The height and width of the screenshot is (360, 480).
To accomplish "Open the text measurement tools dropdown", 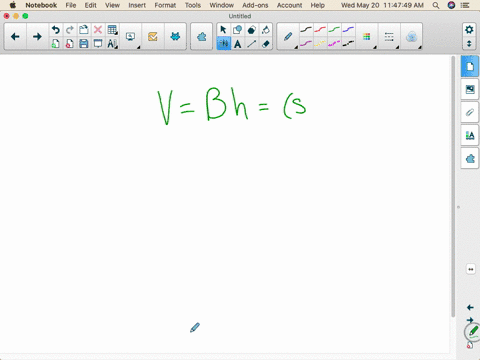I will coord(112,44).
